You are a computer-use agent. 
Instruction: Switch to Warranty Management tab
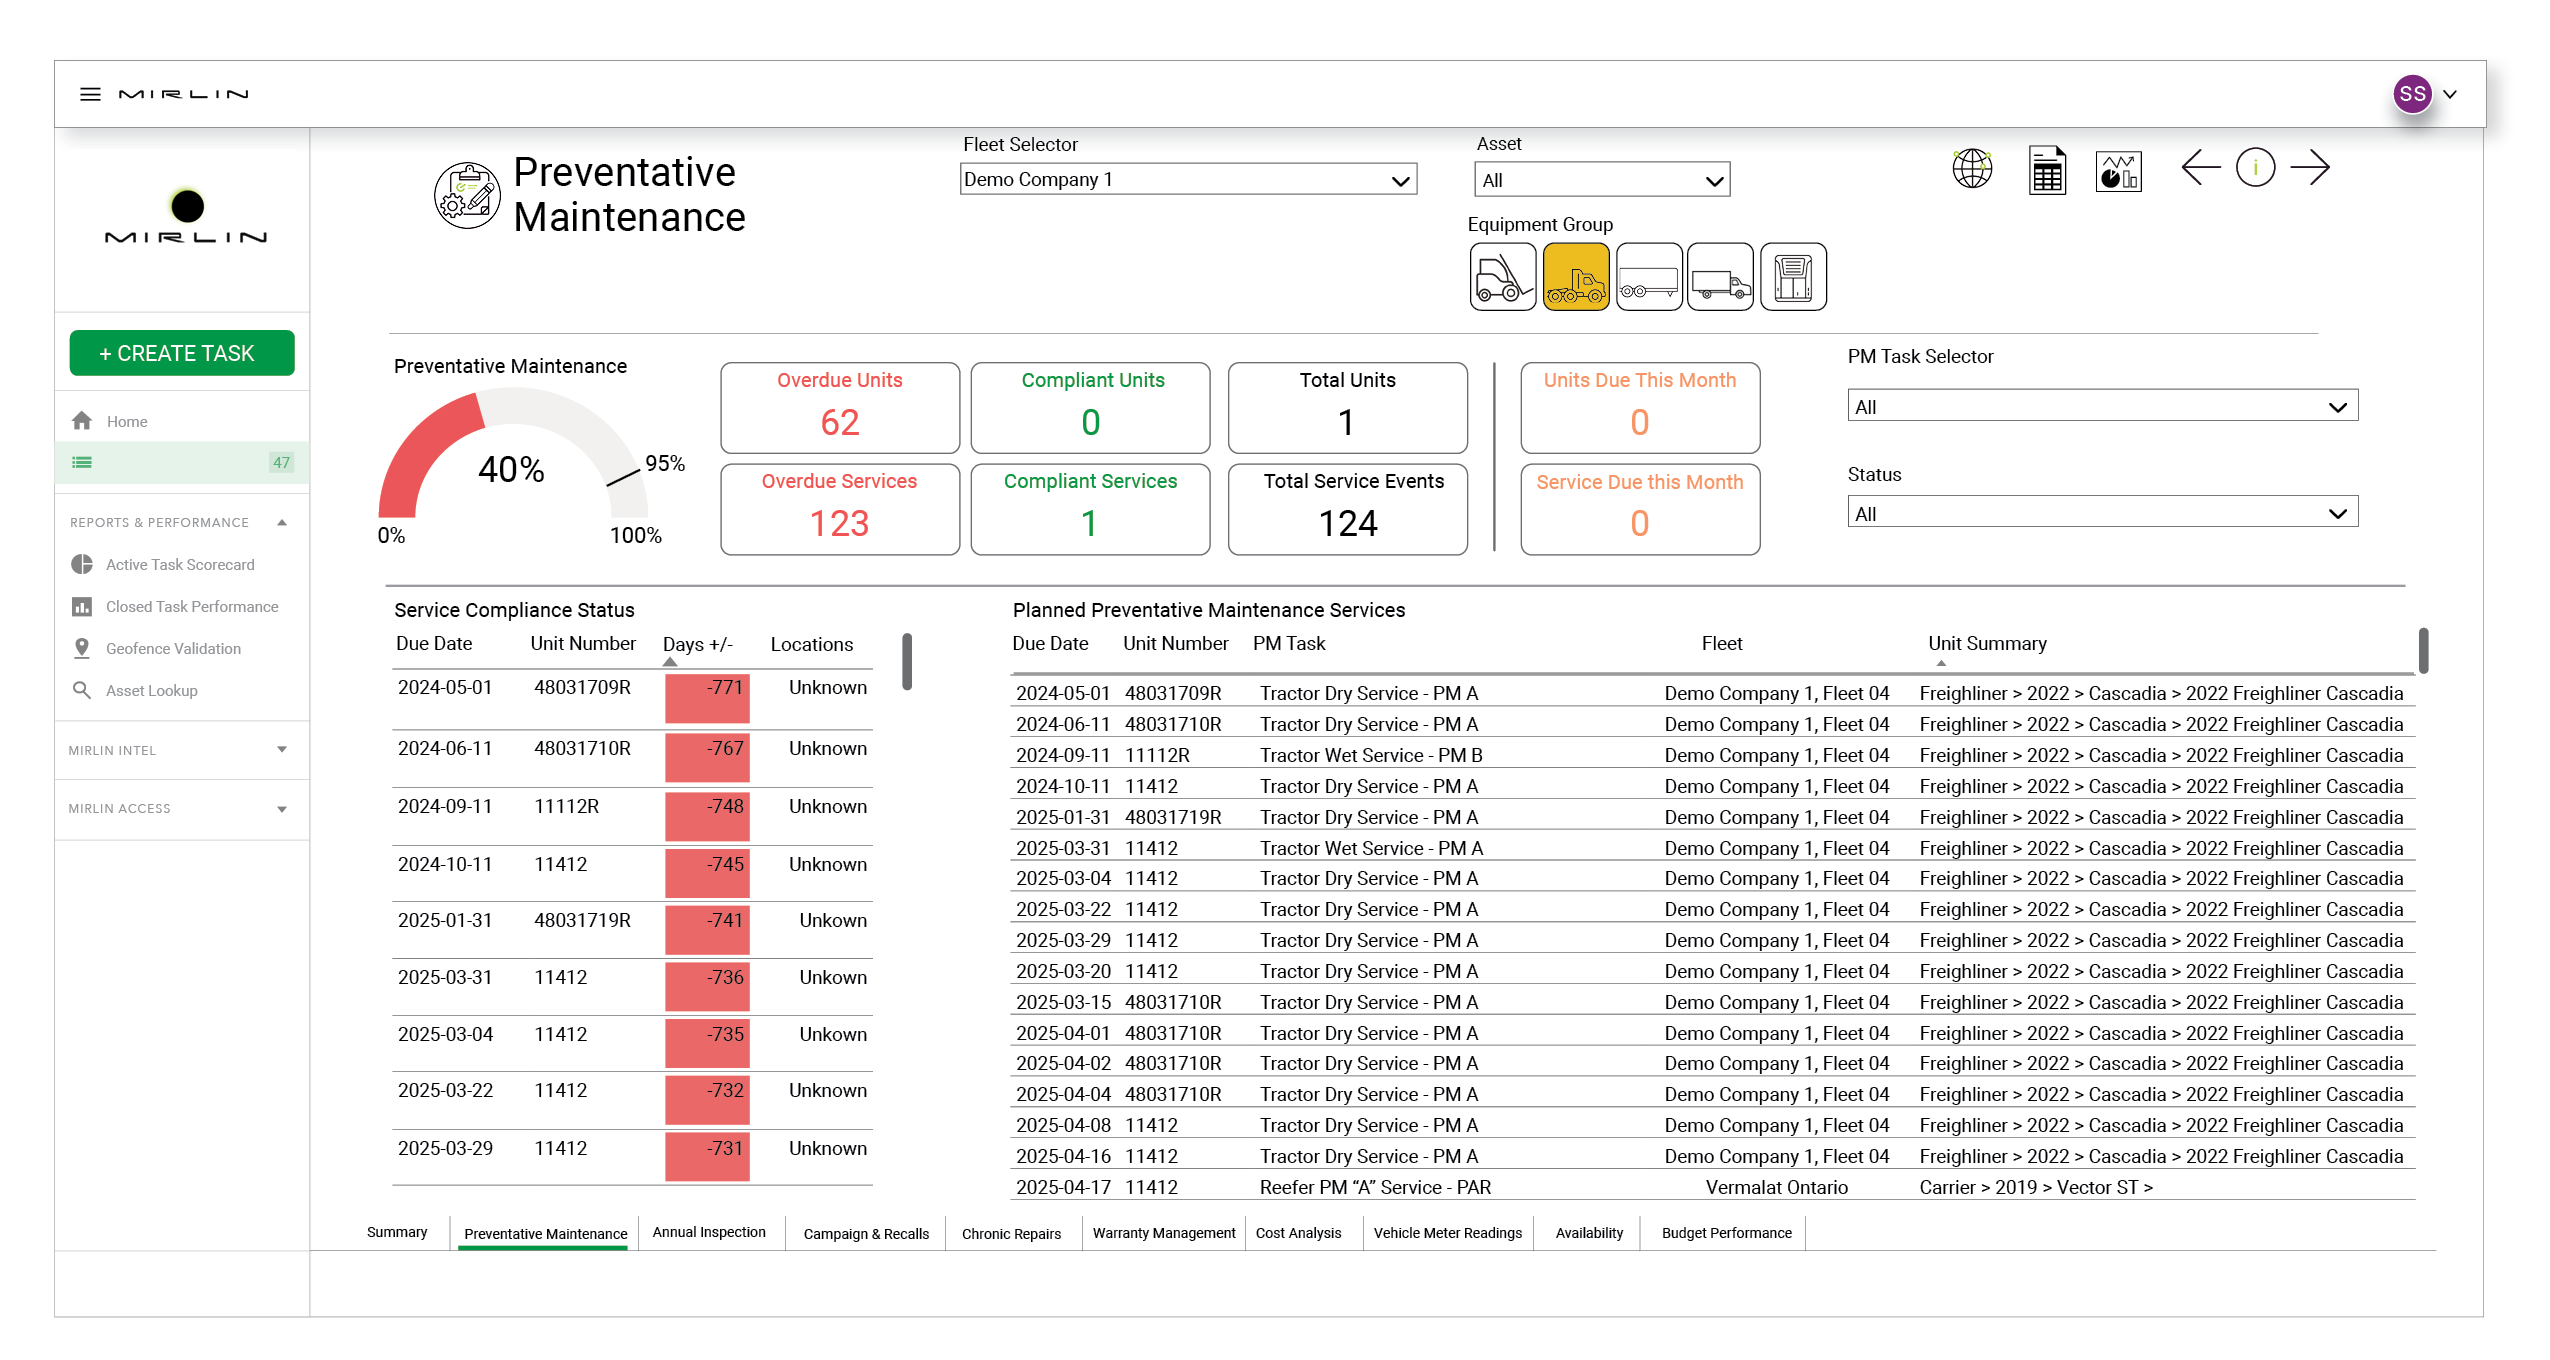click(x=1163, y=1233)
